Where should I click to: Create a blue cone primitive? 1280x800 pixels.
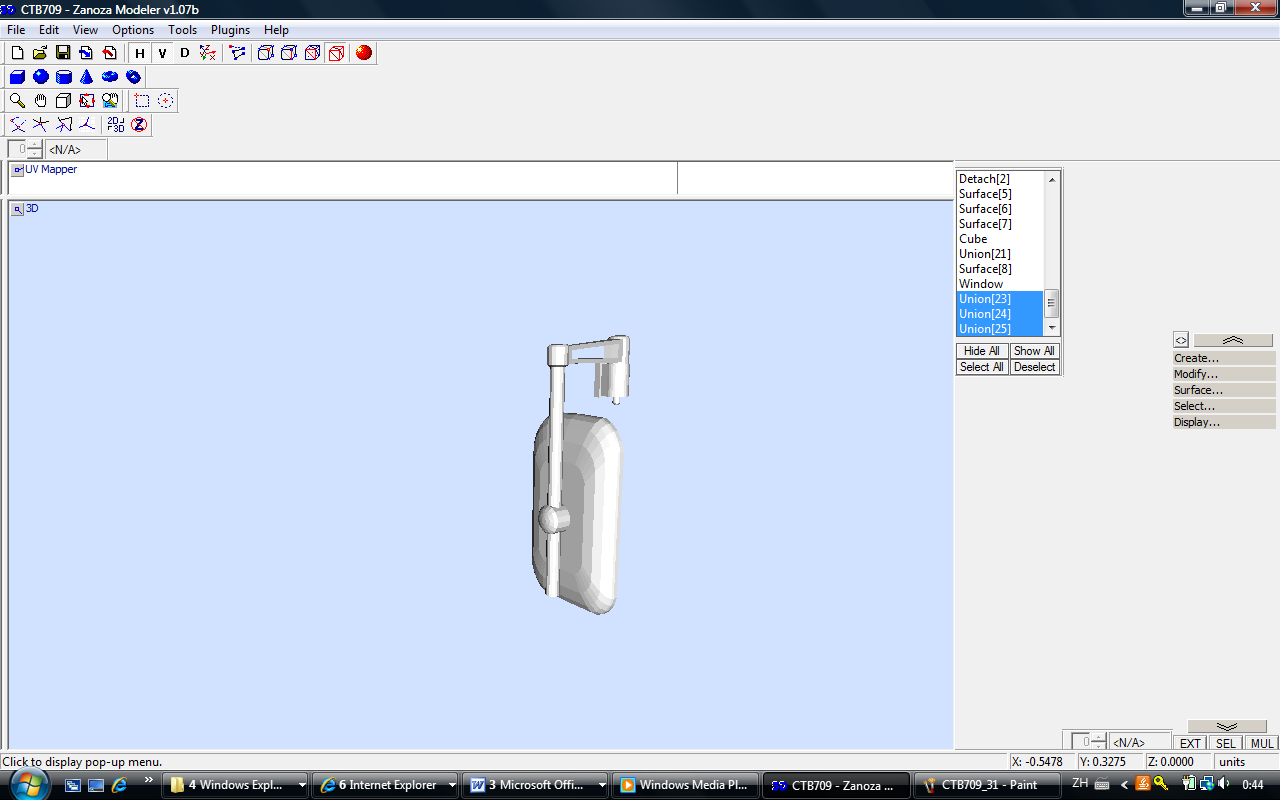pos(86,77)
